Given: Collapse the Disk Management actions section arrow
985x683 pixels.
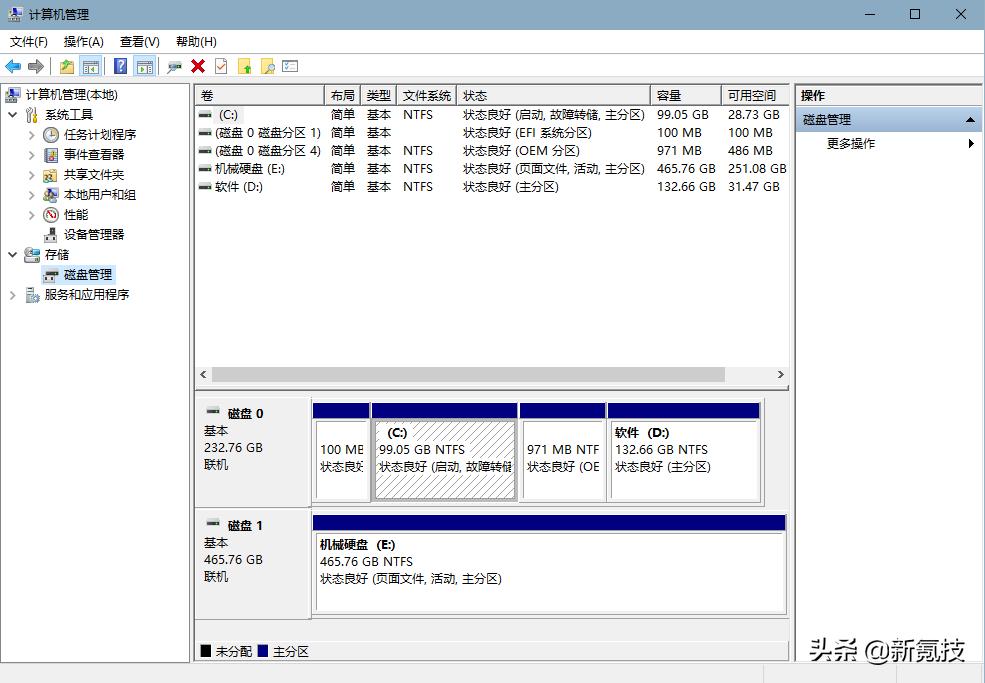Looking at the screenshot, I should [970, 120].
